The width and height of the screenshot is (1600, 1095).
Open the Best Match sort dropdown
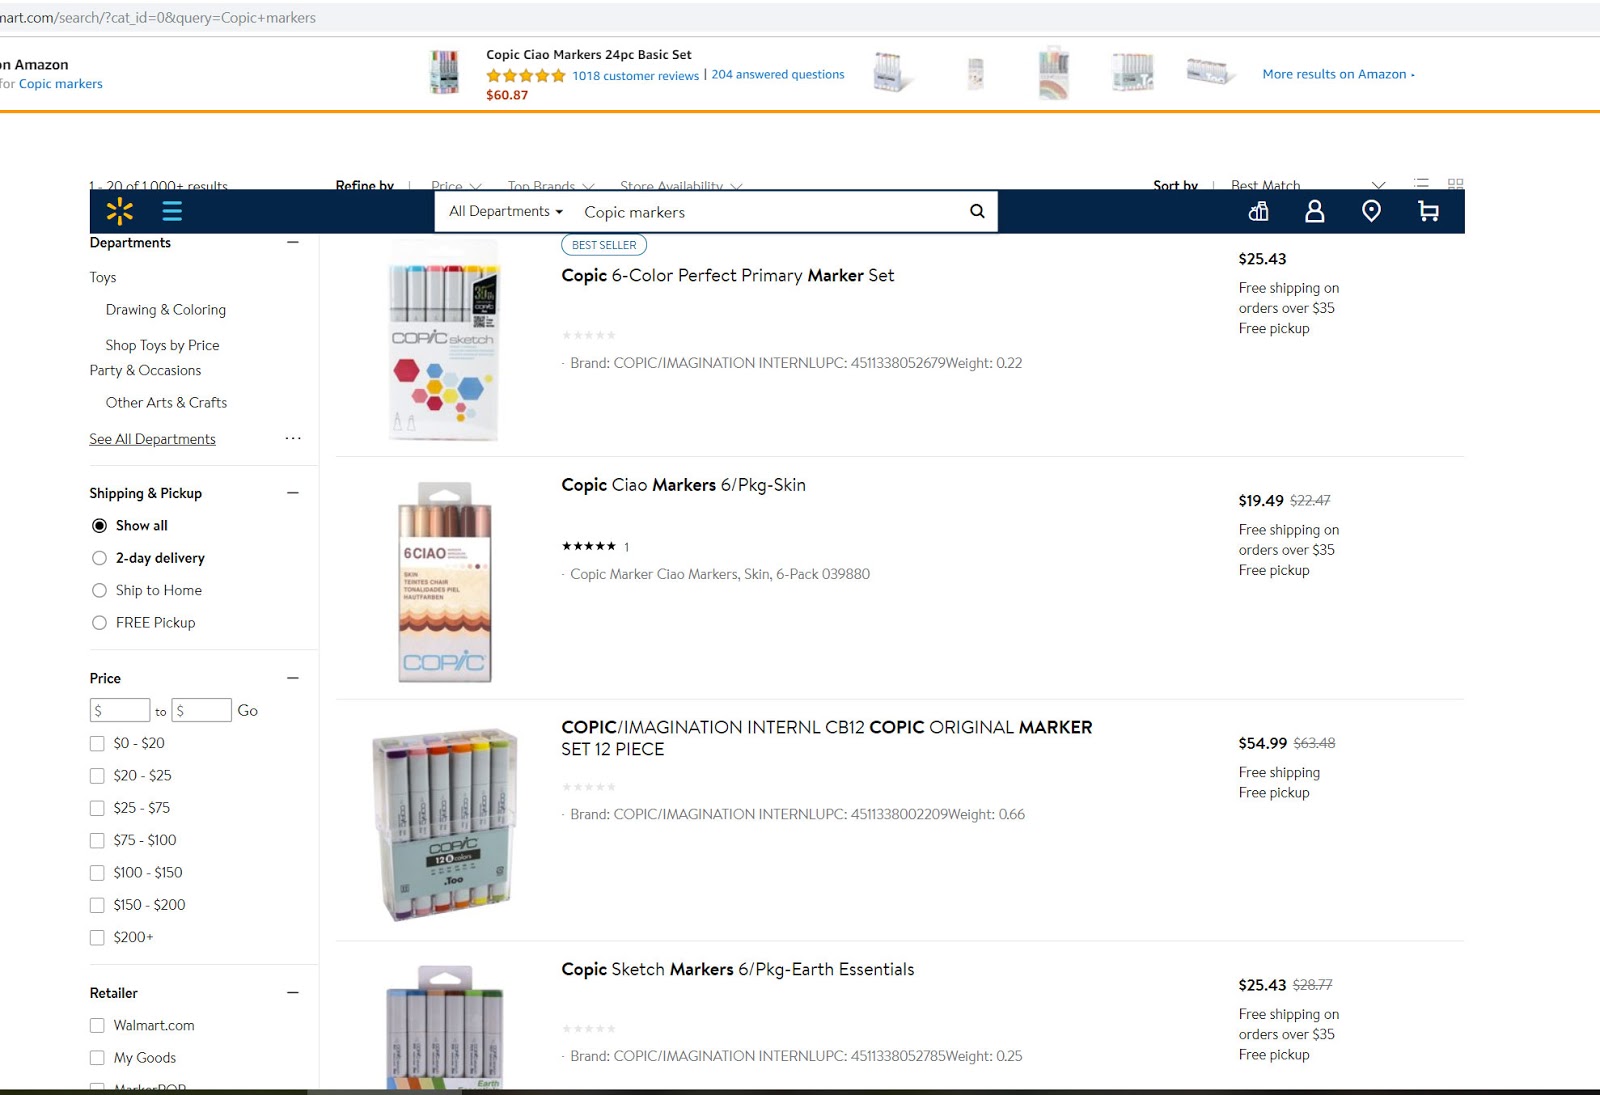click(1308, 185)
